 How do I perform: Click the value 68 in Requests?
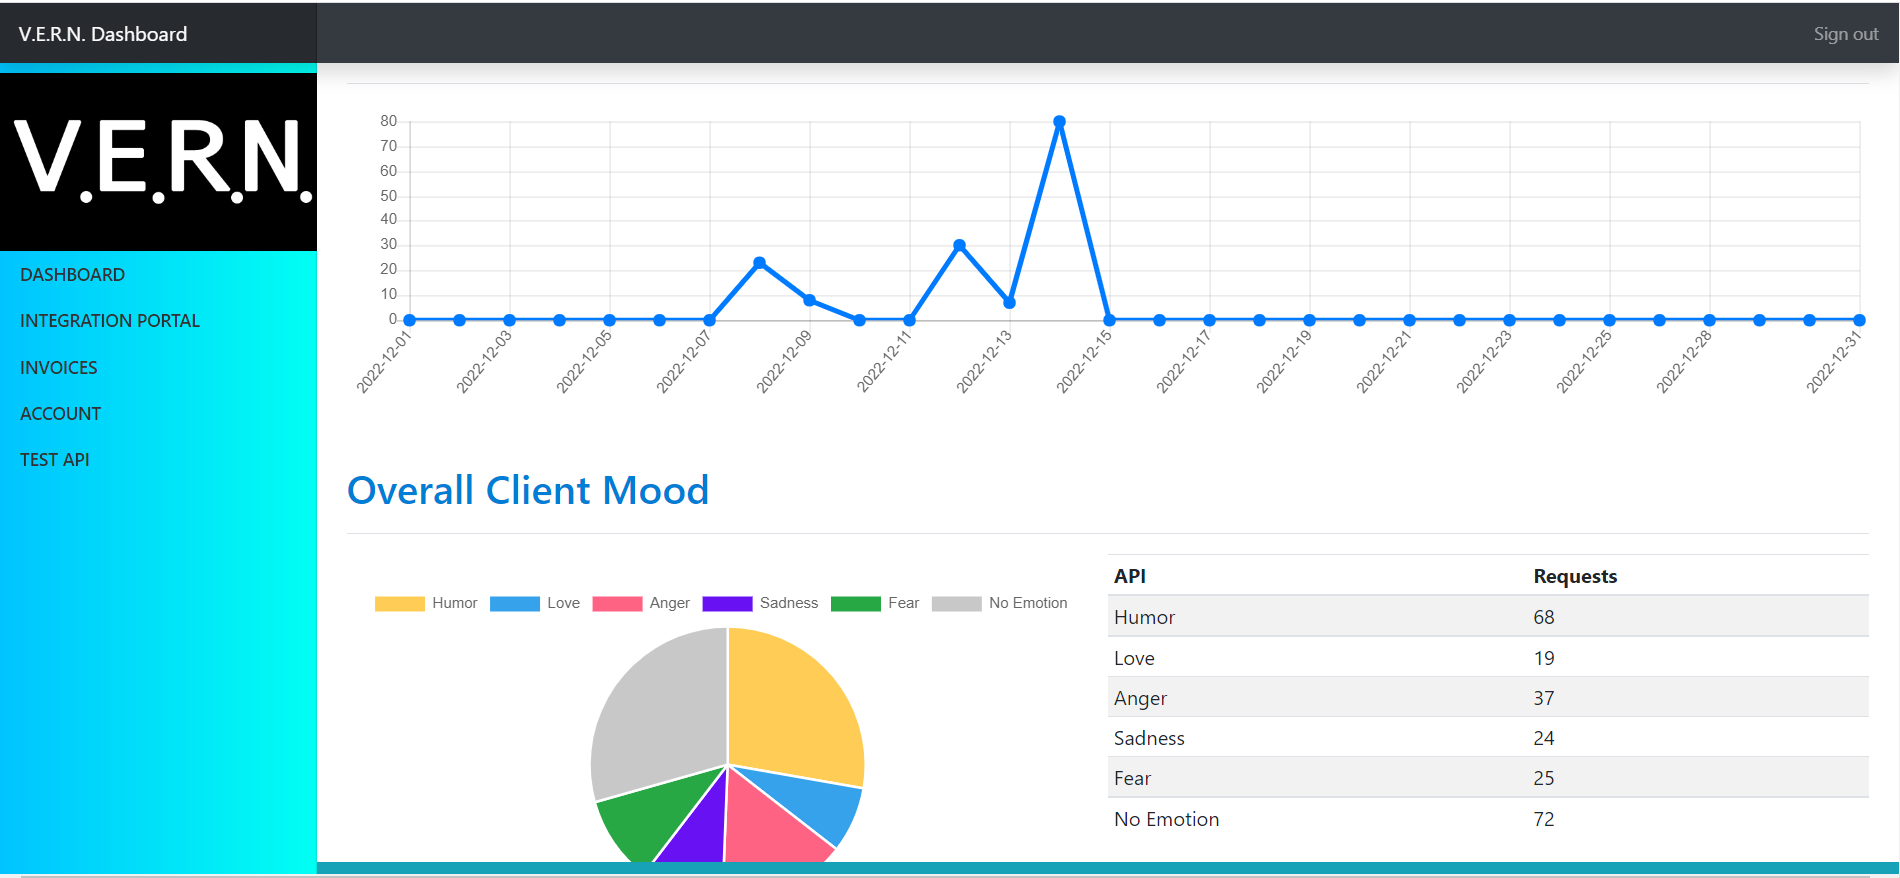(x=1544, y=617)
